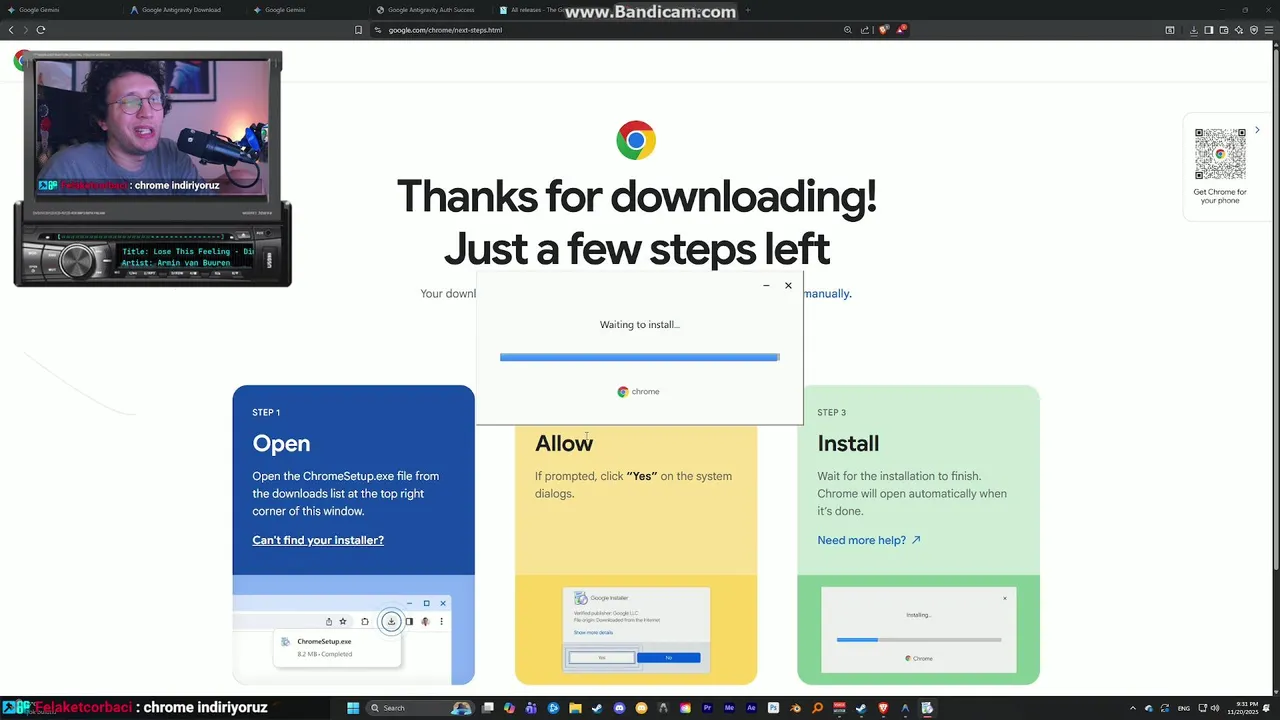Viewport: 1280px width, 720px height.
Task: Open Discord from taskbar
Action: (x=619, y=708)
